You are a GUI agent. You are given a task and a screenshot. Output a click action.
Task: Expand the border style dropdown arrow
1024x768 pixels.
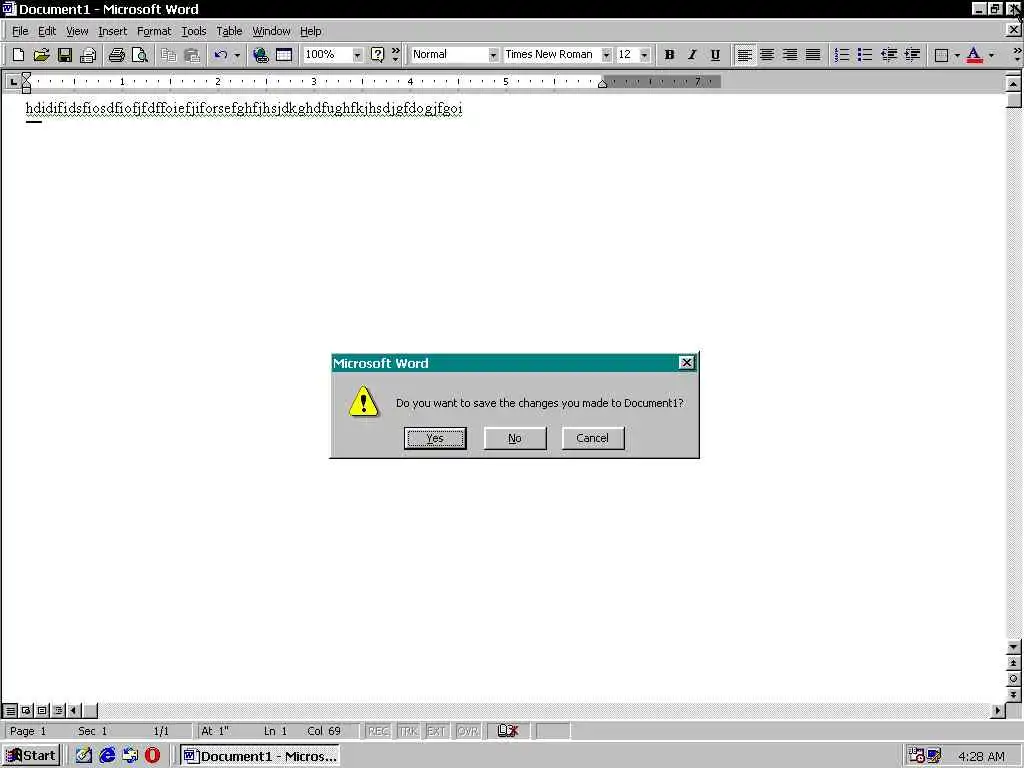pyautogui.click(x=957, y=55)
